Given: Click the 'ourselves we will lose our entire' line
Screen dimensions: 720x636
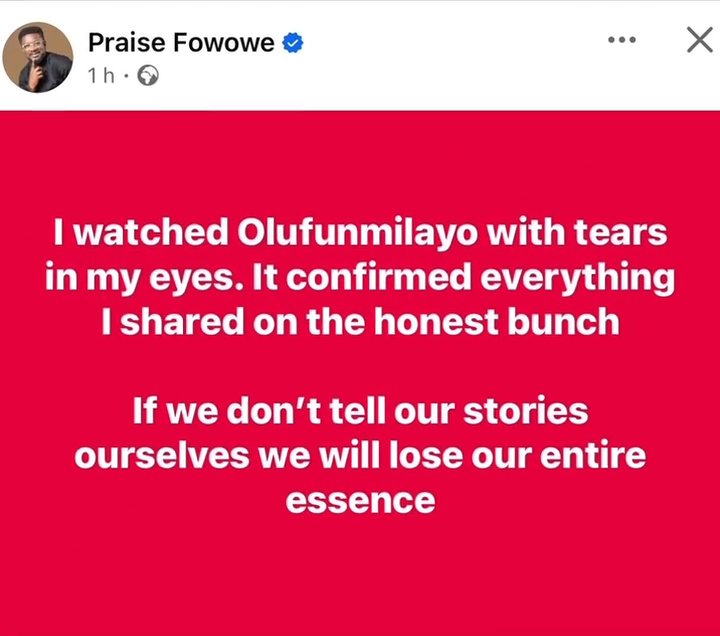Looking at the screenshot, I should [x=360, y=455].
